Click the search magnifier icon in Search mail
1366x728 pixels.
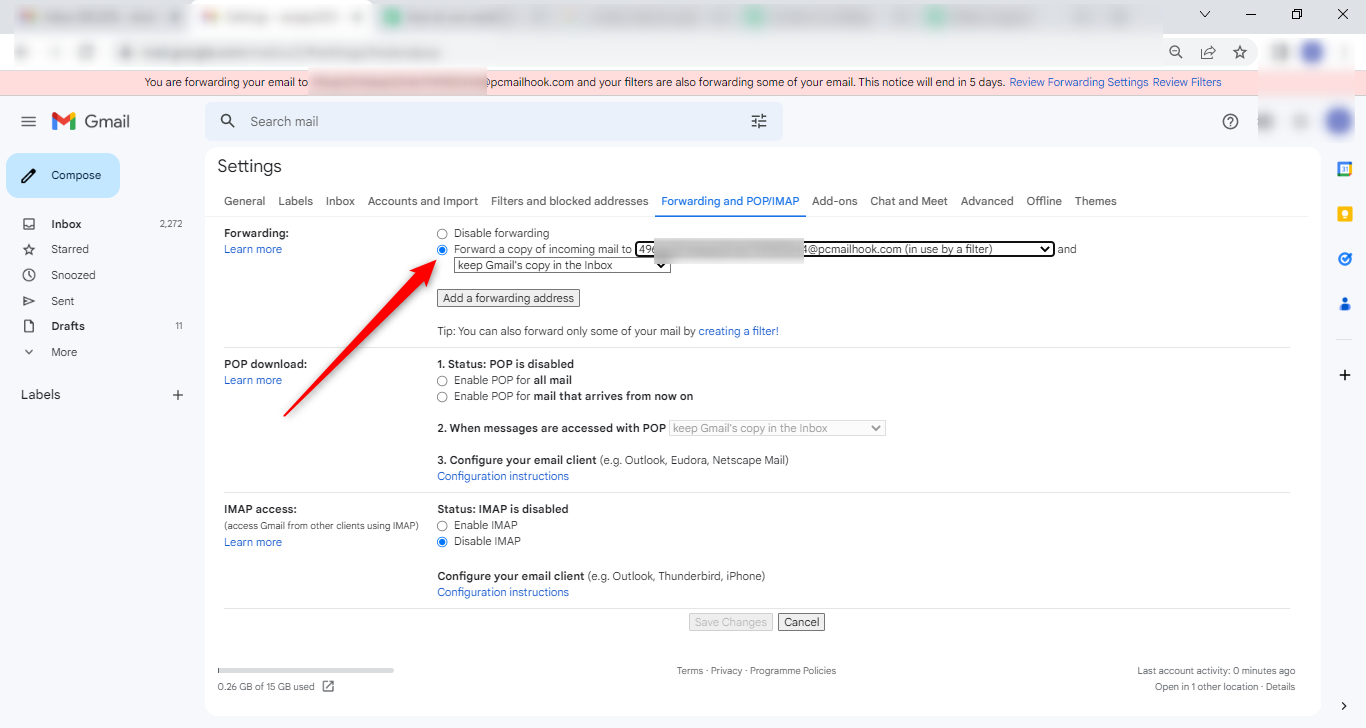click(228, 121)
